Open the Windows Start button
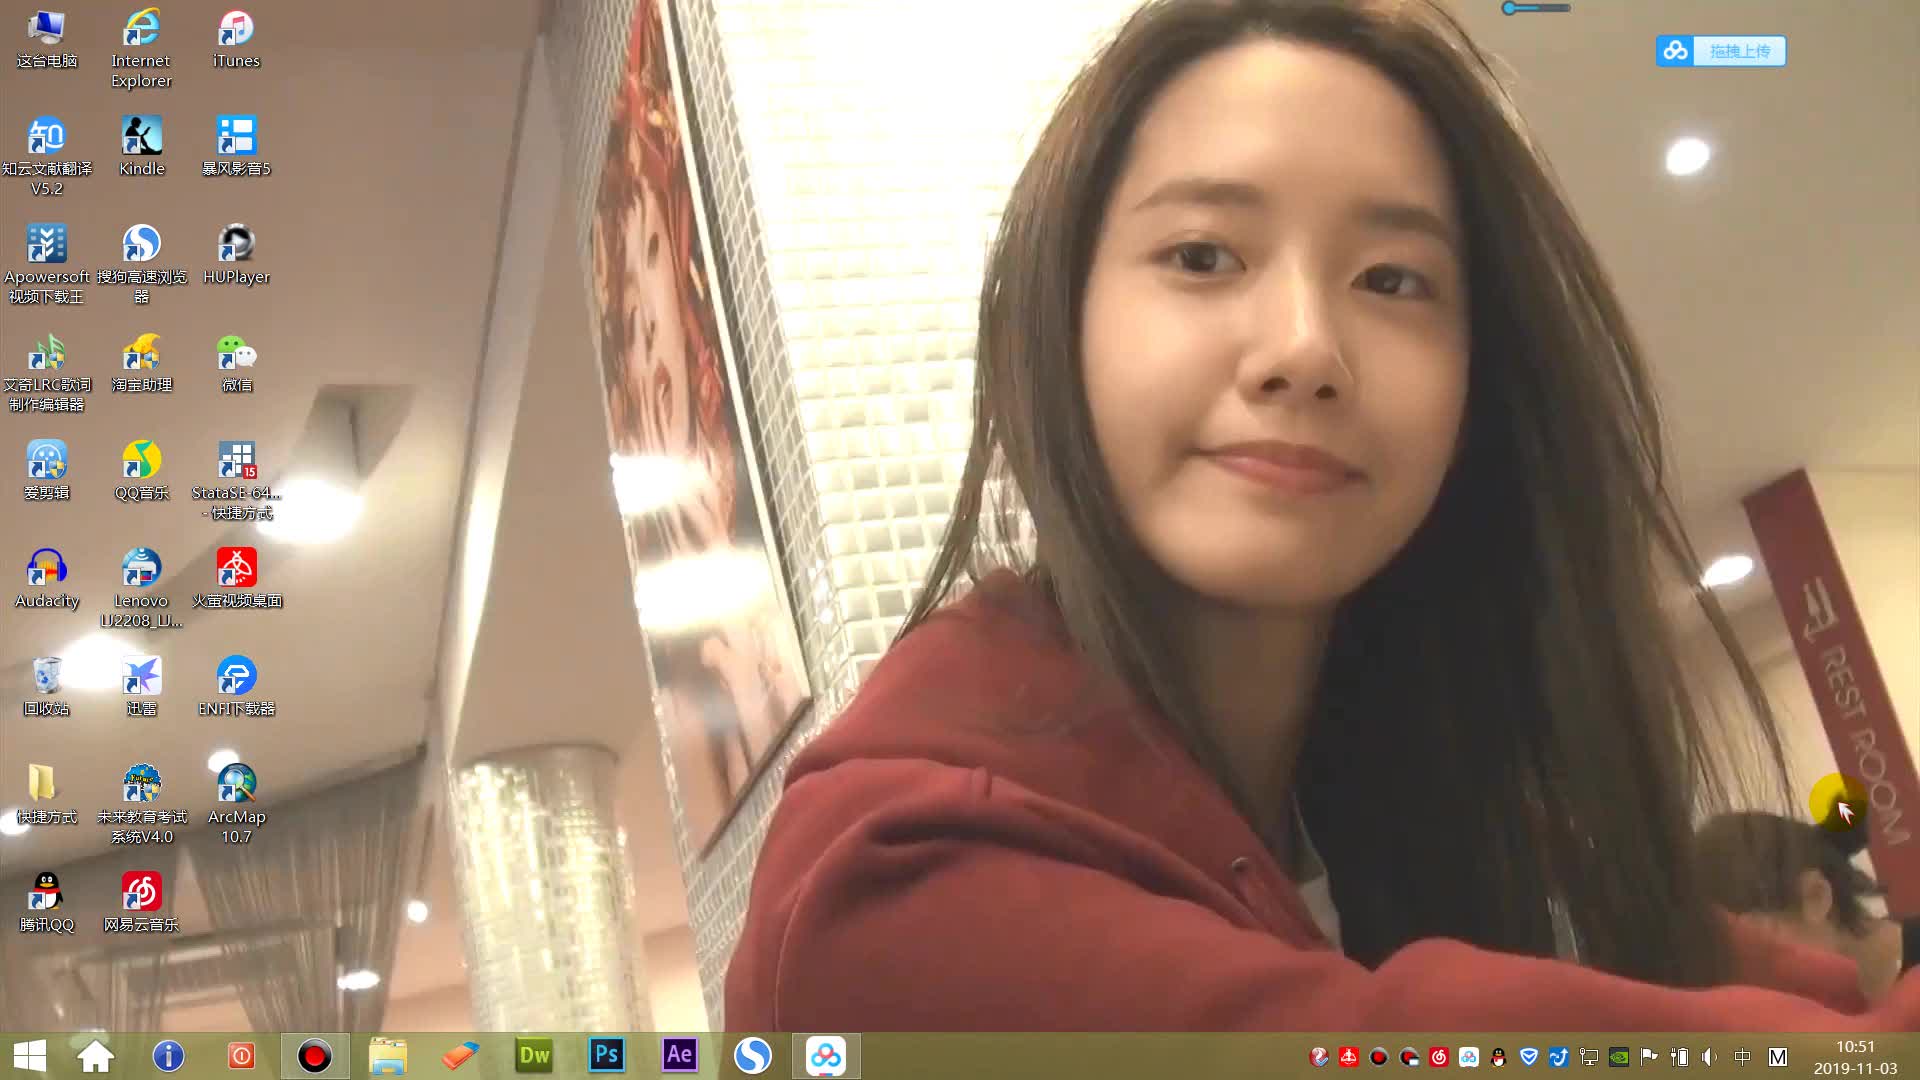 [x=30, y=1056]
